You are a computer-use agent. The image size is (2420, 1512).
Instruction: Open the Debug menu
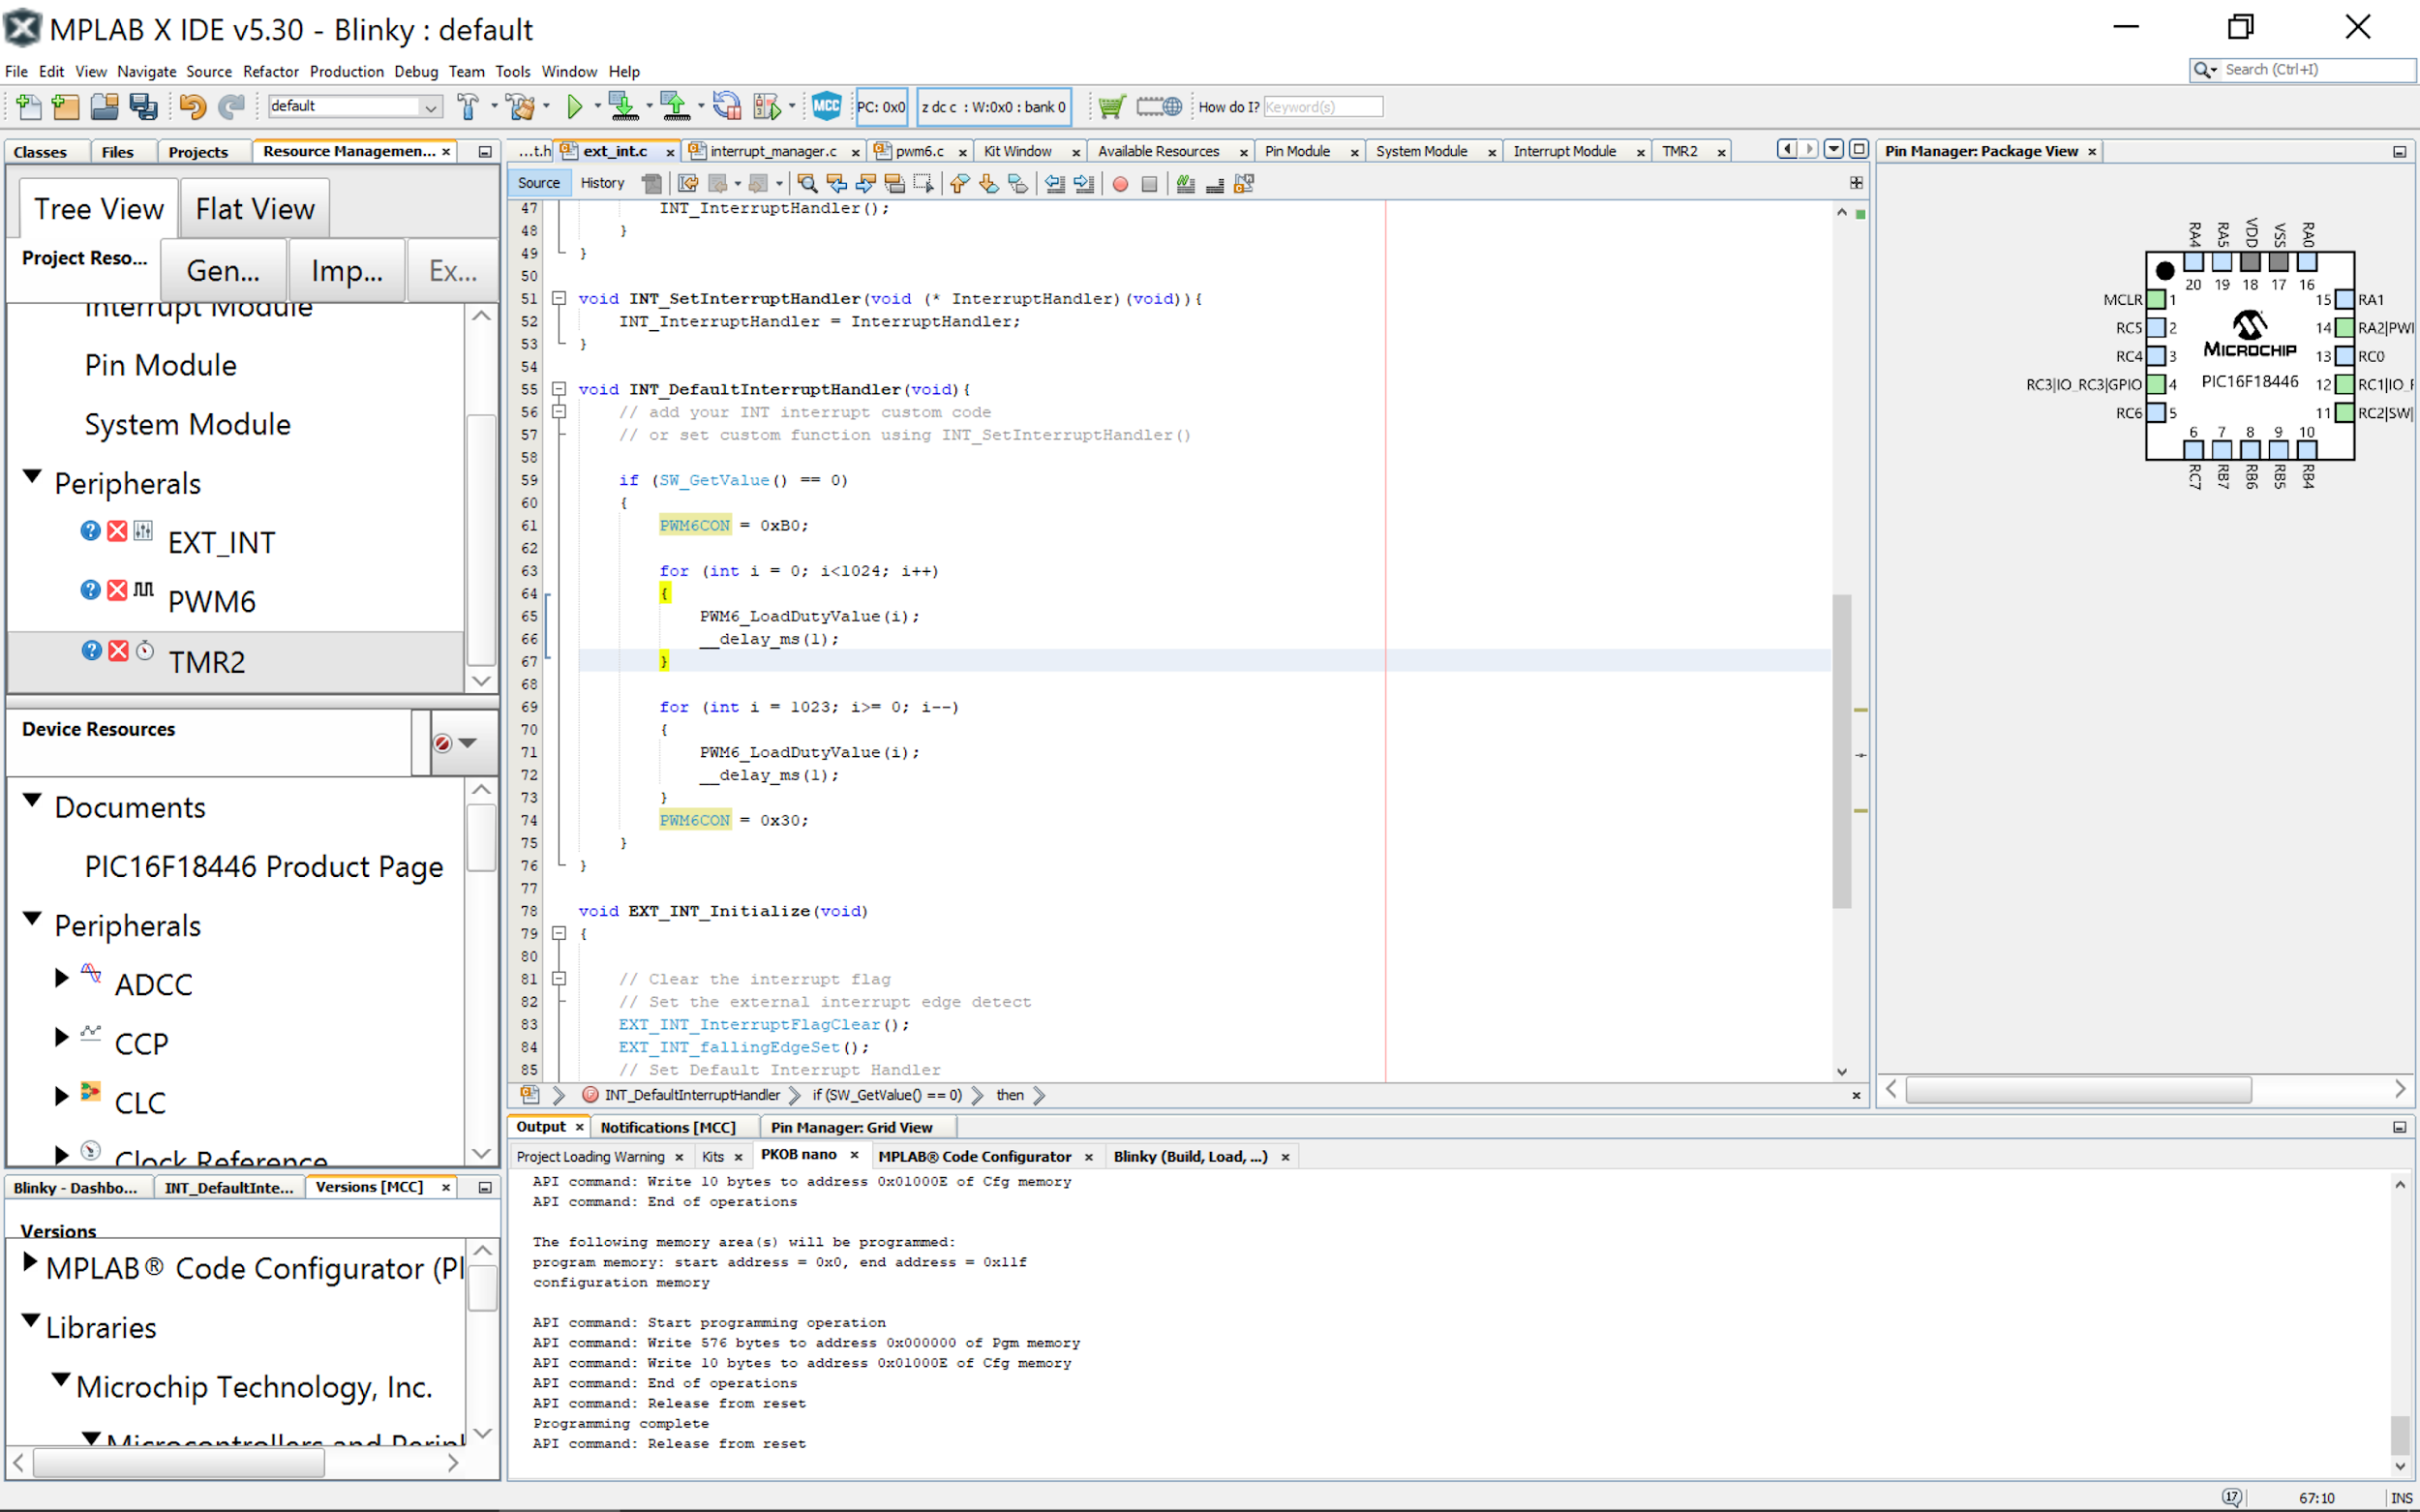pos(416,71)
